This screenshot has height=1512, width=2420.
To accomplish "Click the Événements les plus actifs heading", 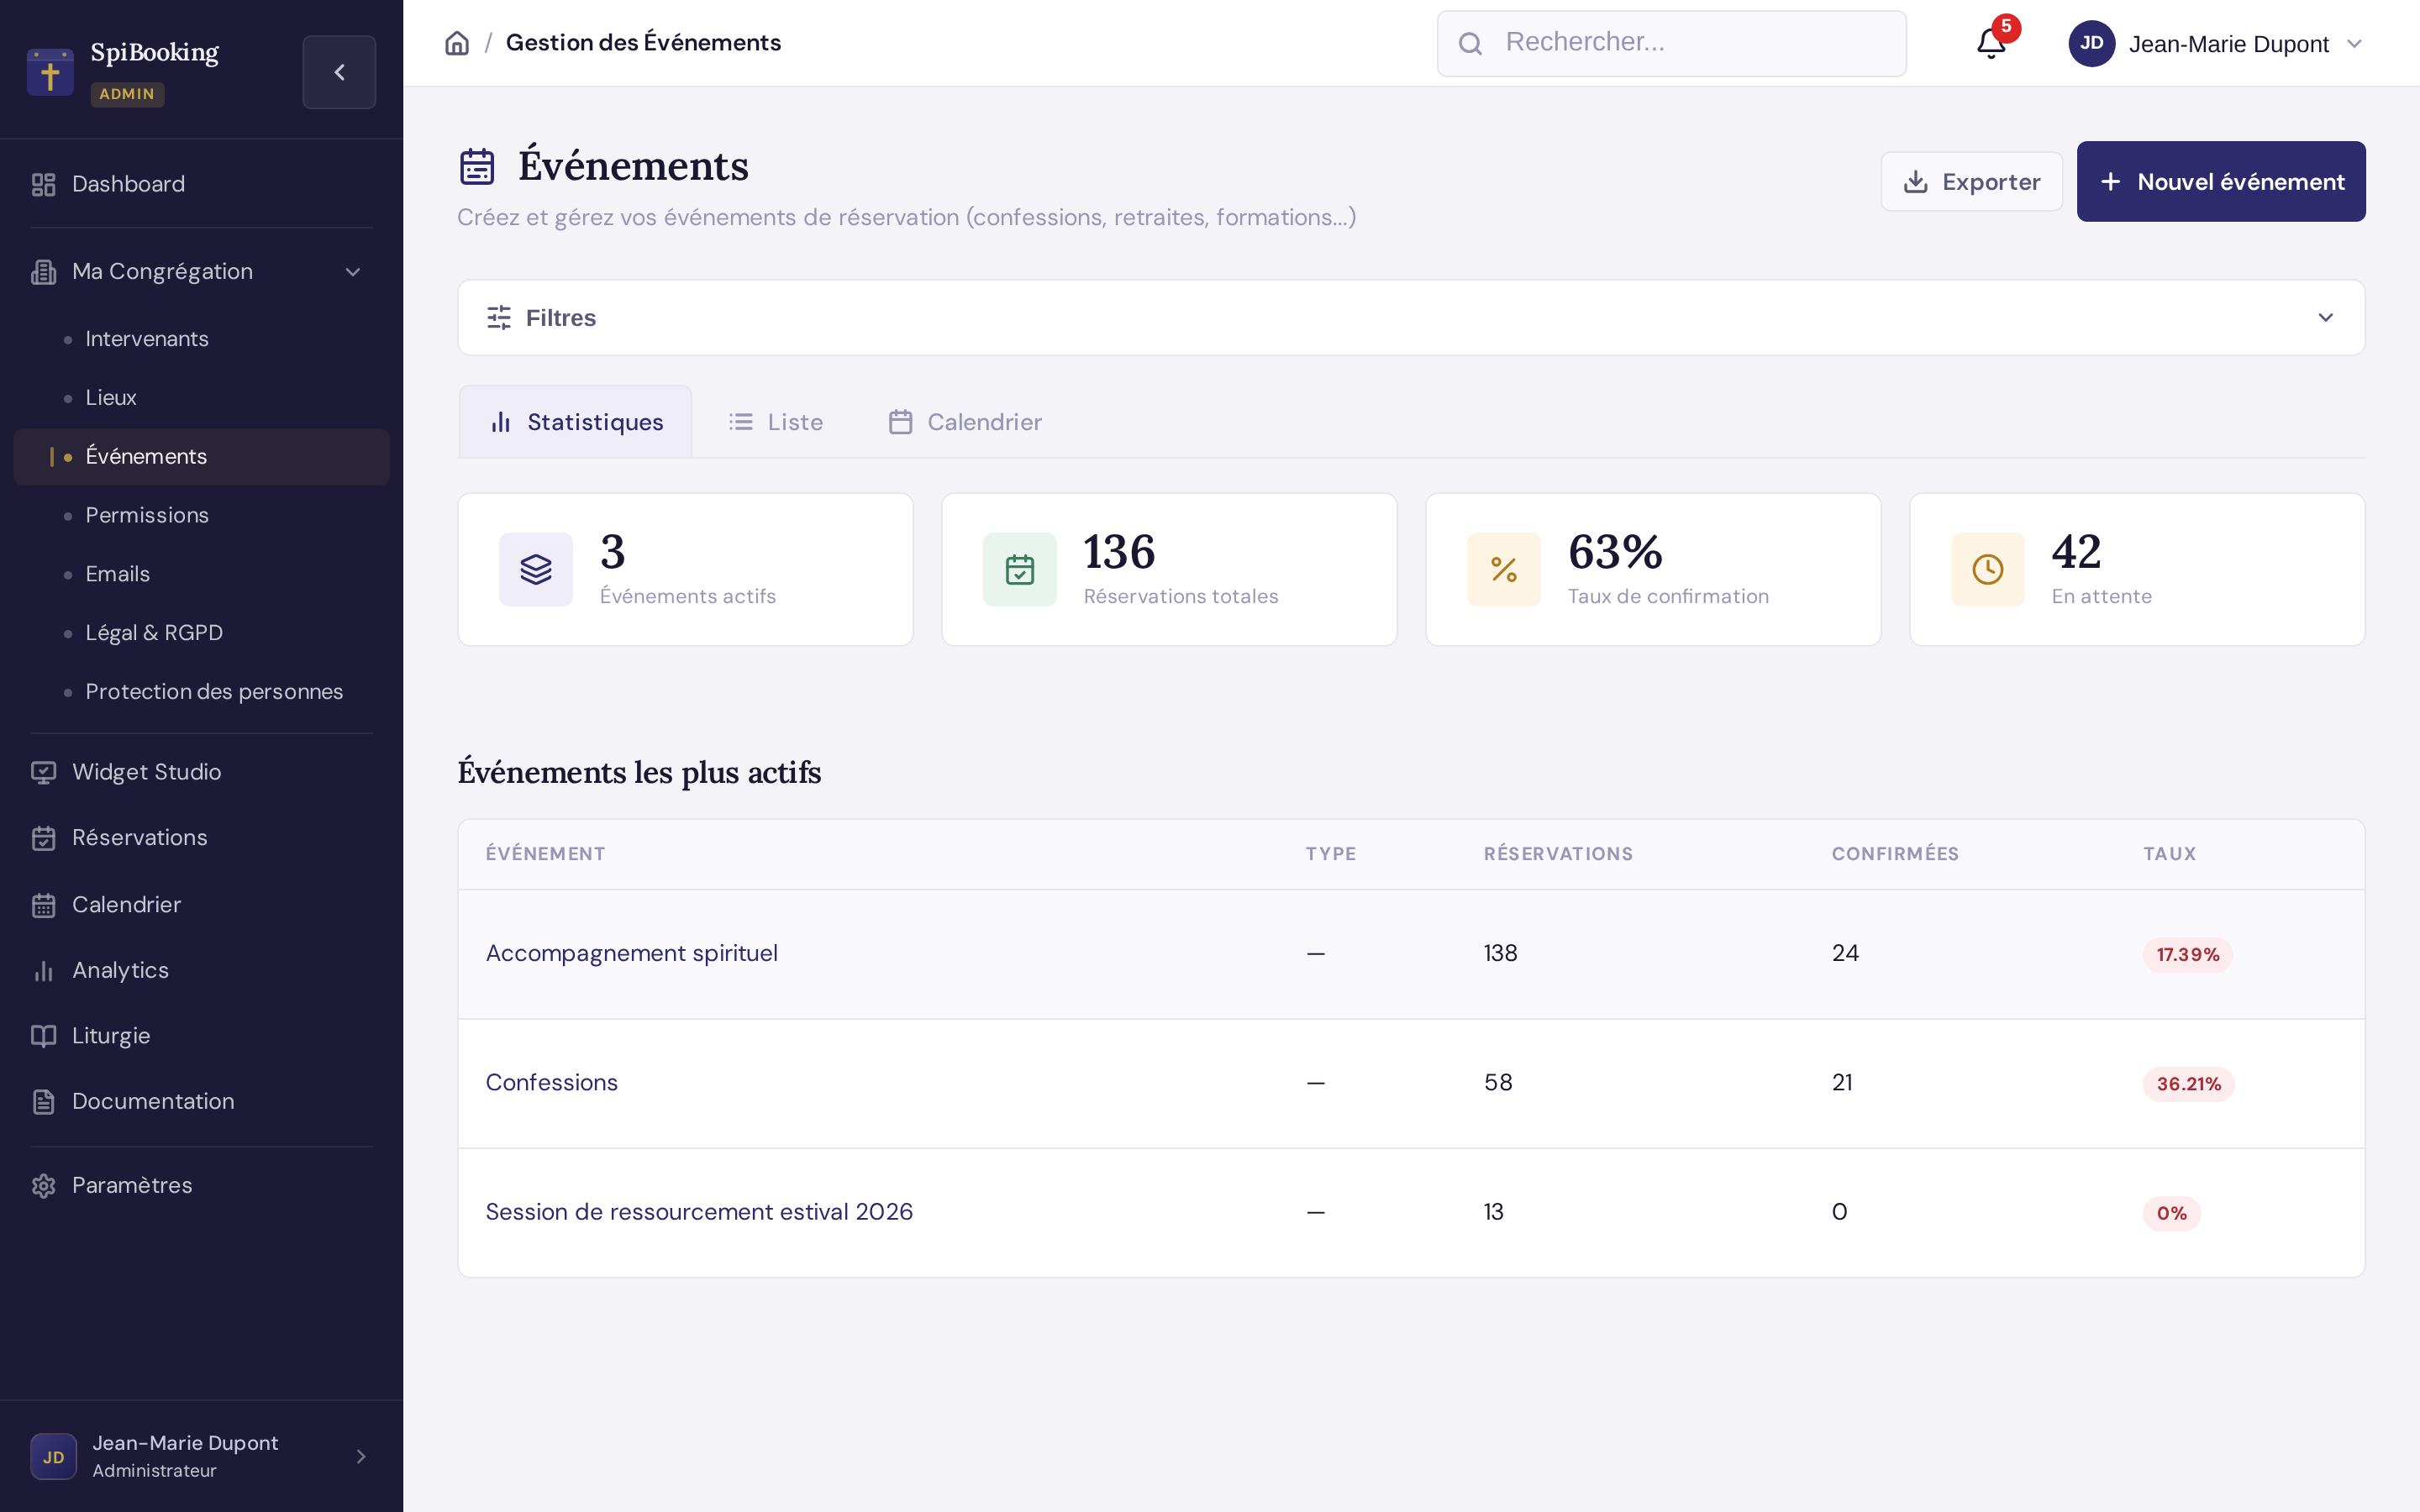I will pos(639,773).
